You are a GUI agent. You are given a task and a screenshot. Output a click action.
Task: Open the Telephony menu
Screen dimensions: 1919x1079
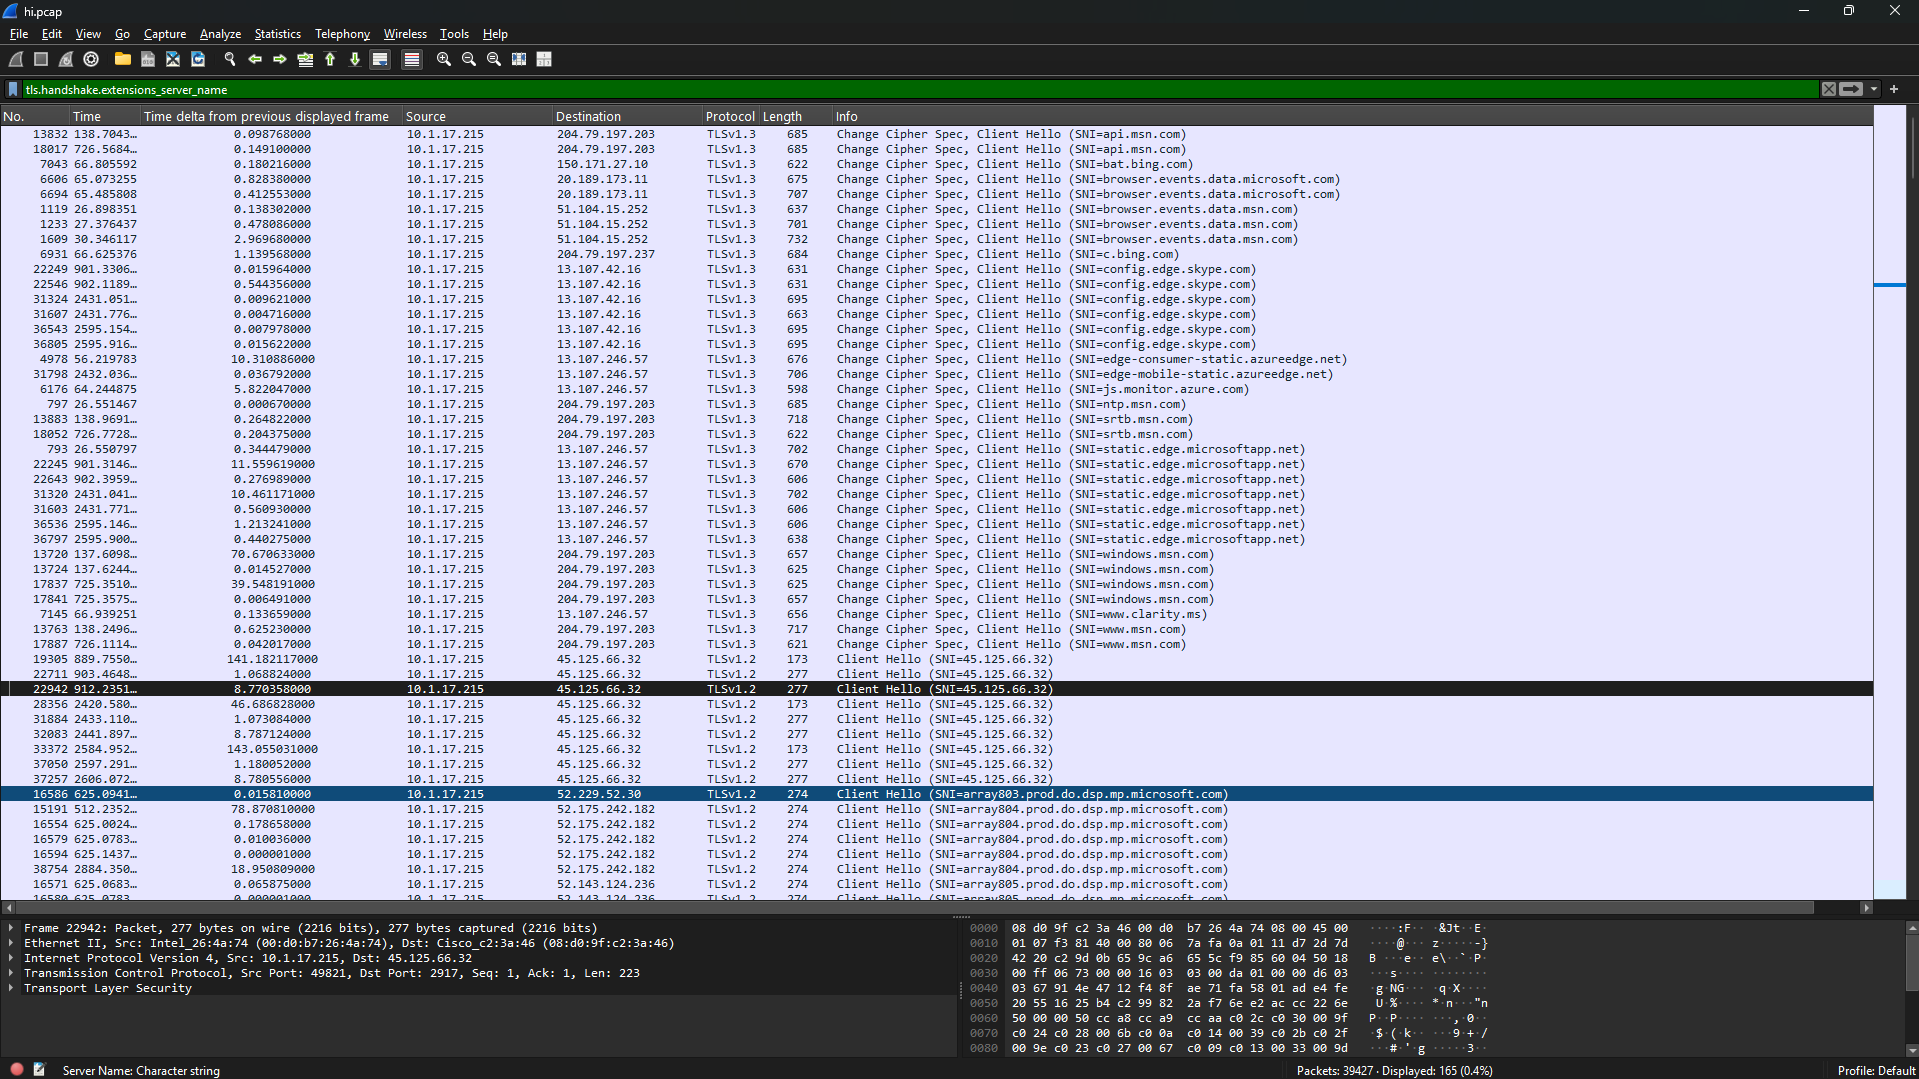coord(342,34)
